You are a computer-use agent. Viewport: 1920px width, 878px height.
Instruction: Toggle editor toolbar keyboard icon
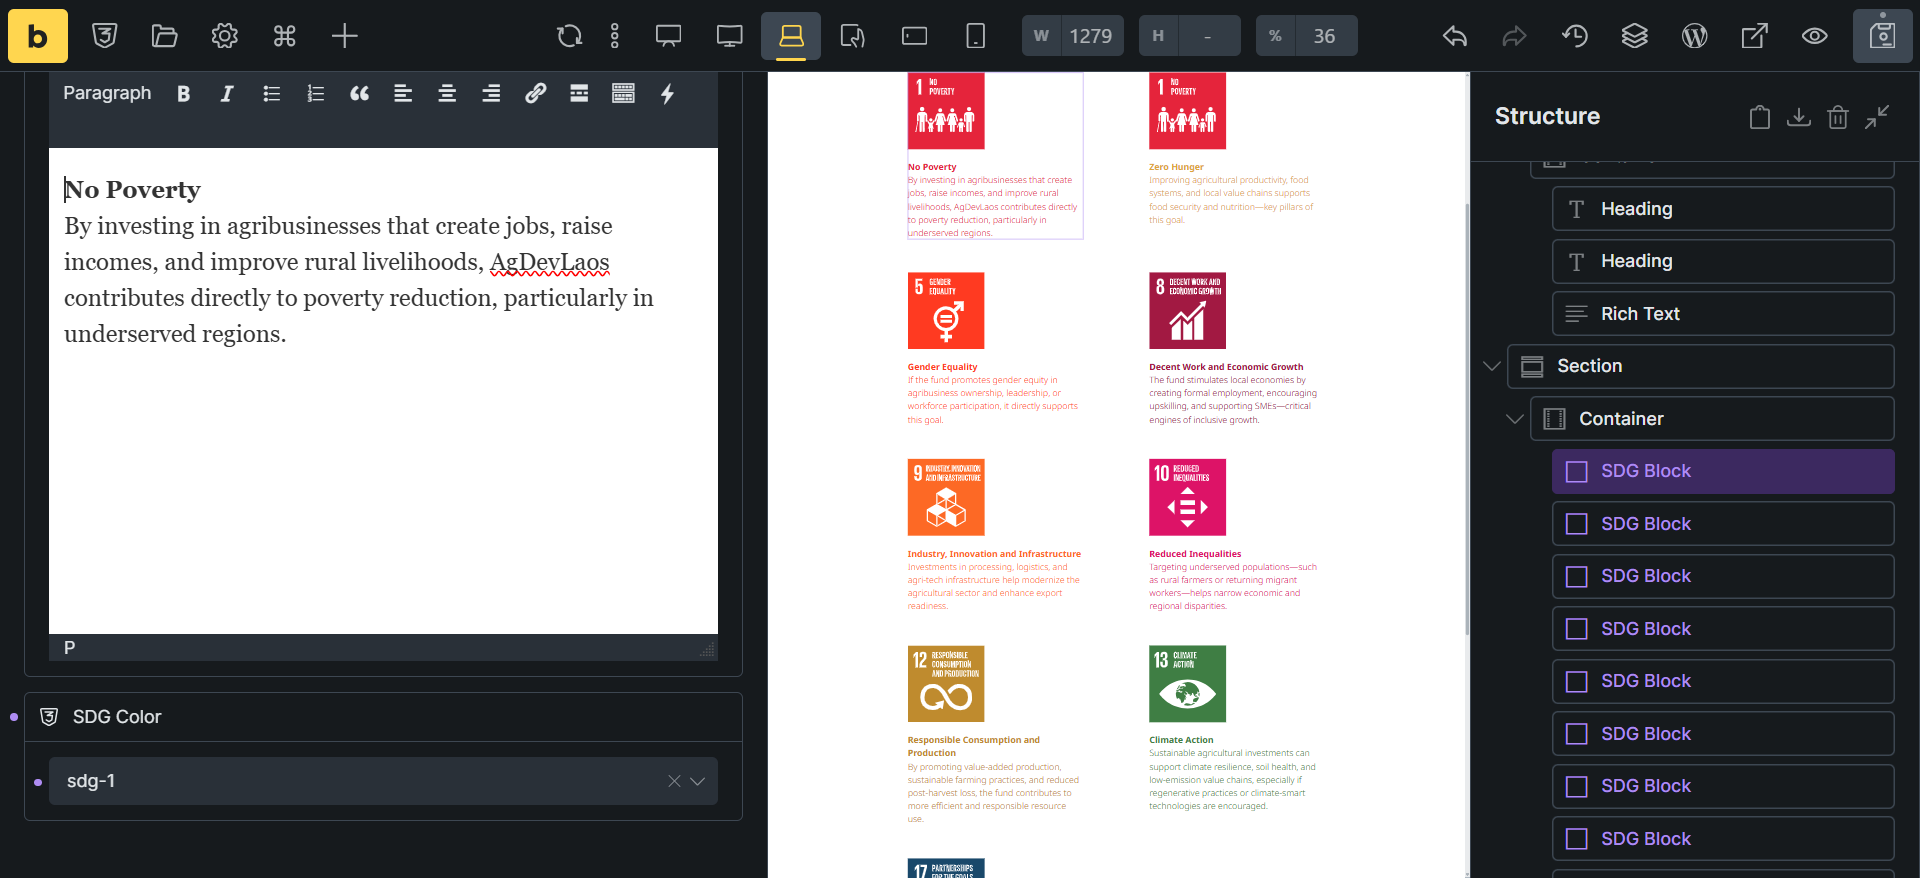click(x=623, y=94)
